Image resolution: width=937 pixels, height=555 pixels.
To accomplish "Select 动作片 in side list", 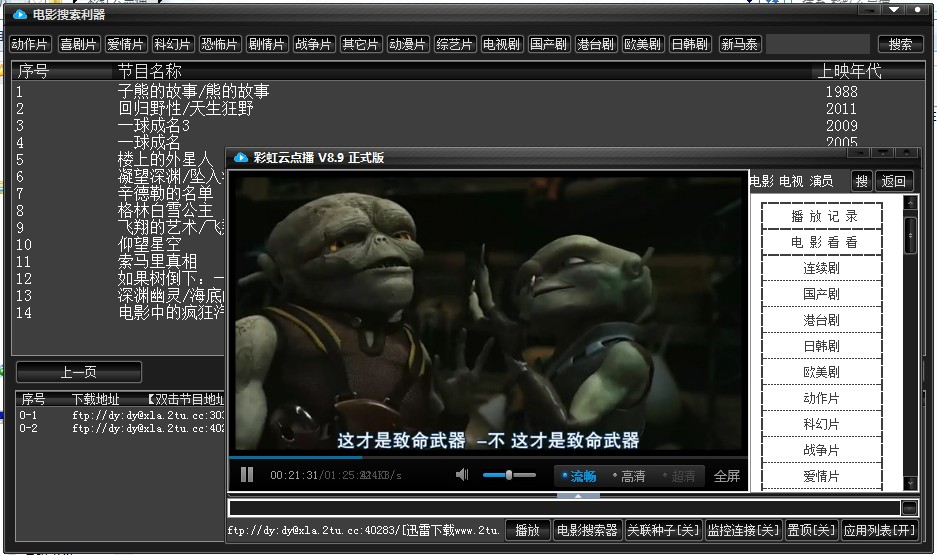I will pos(822,398).
